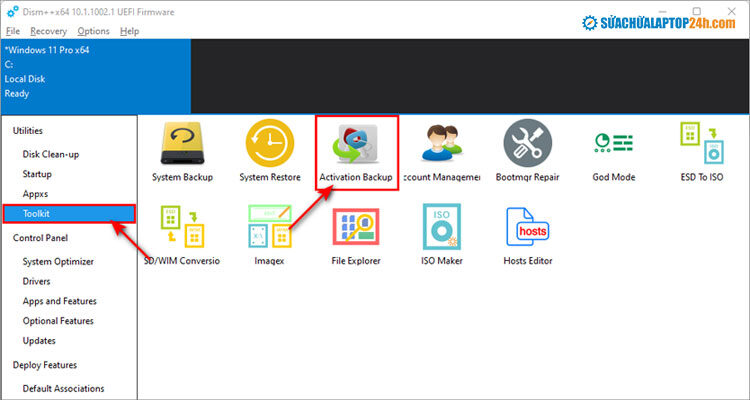Select the Windows 11 Pro x64 image tile
750x400 pixels.
[x=96, y=77]
